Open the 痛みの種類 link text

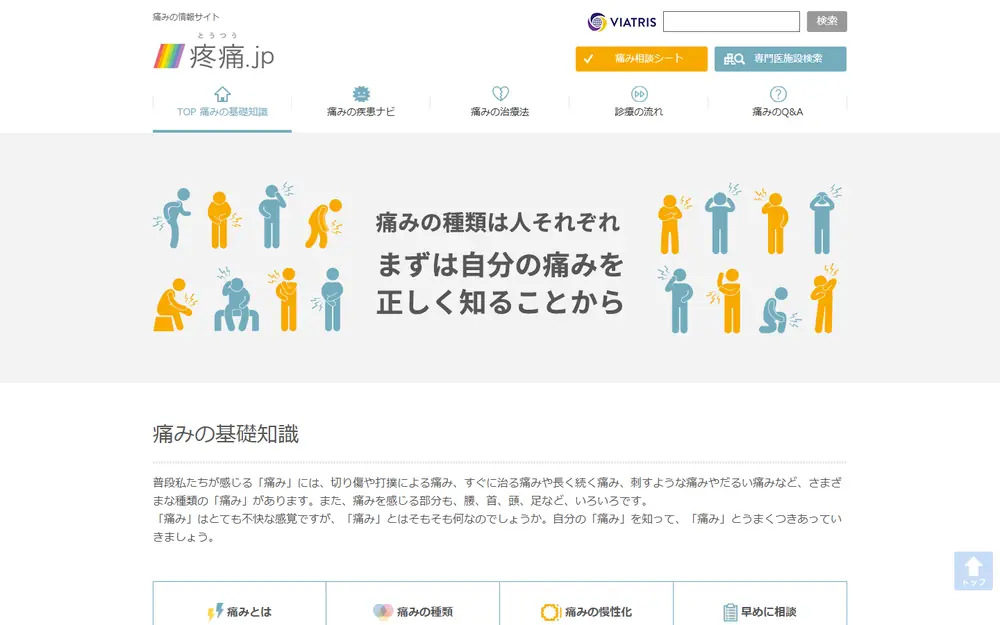[425, 612]
